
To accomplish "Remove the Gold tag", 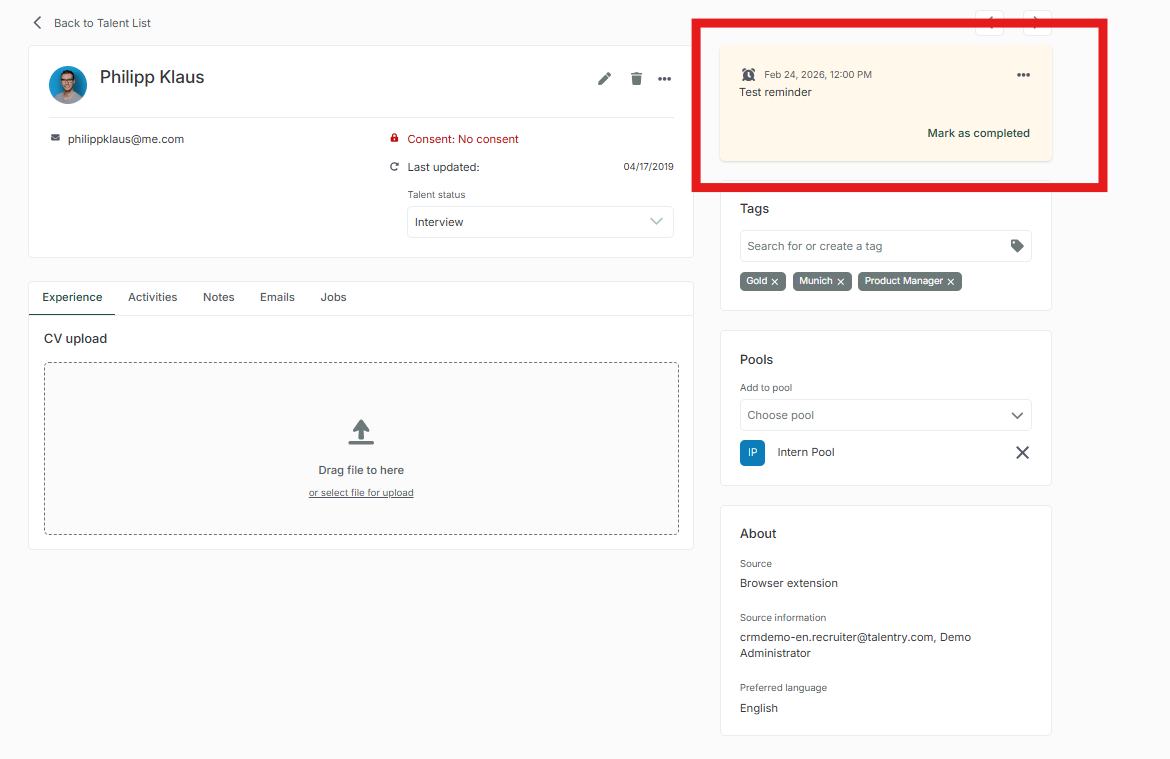I will 775,282.
